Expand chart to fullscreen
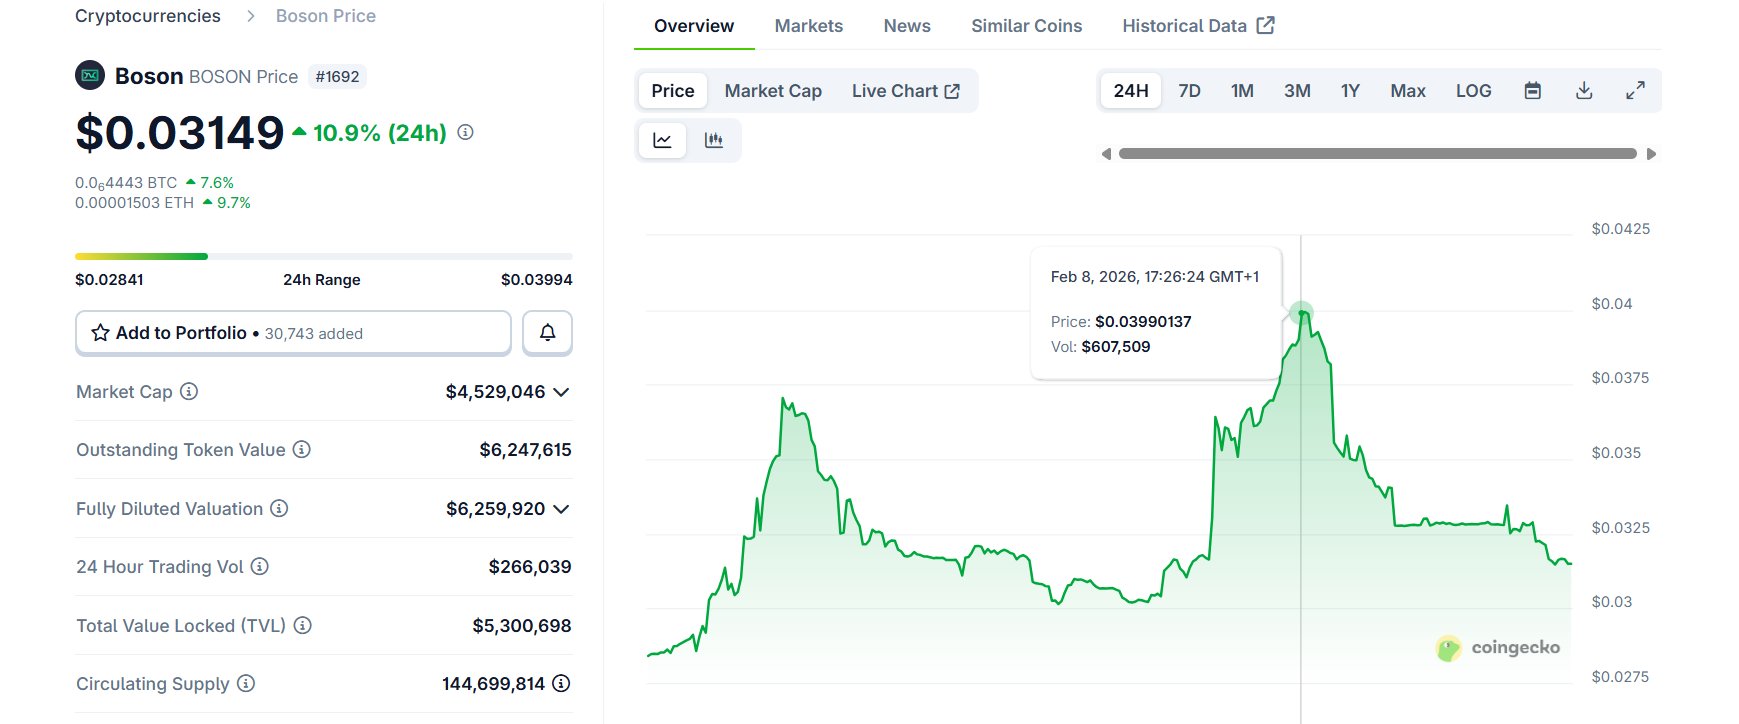Viewport: 1739px width, 724px height. [1635, 91]
